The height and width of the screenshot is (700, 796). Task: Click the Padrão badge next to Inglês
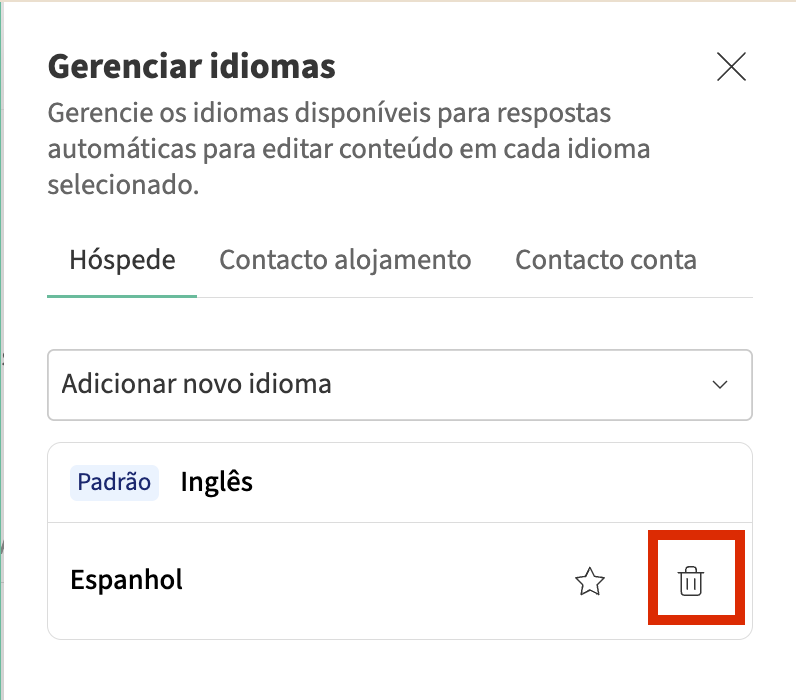click(114, 482)
